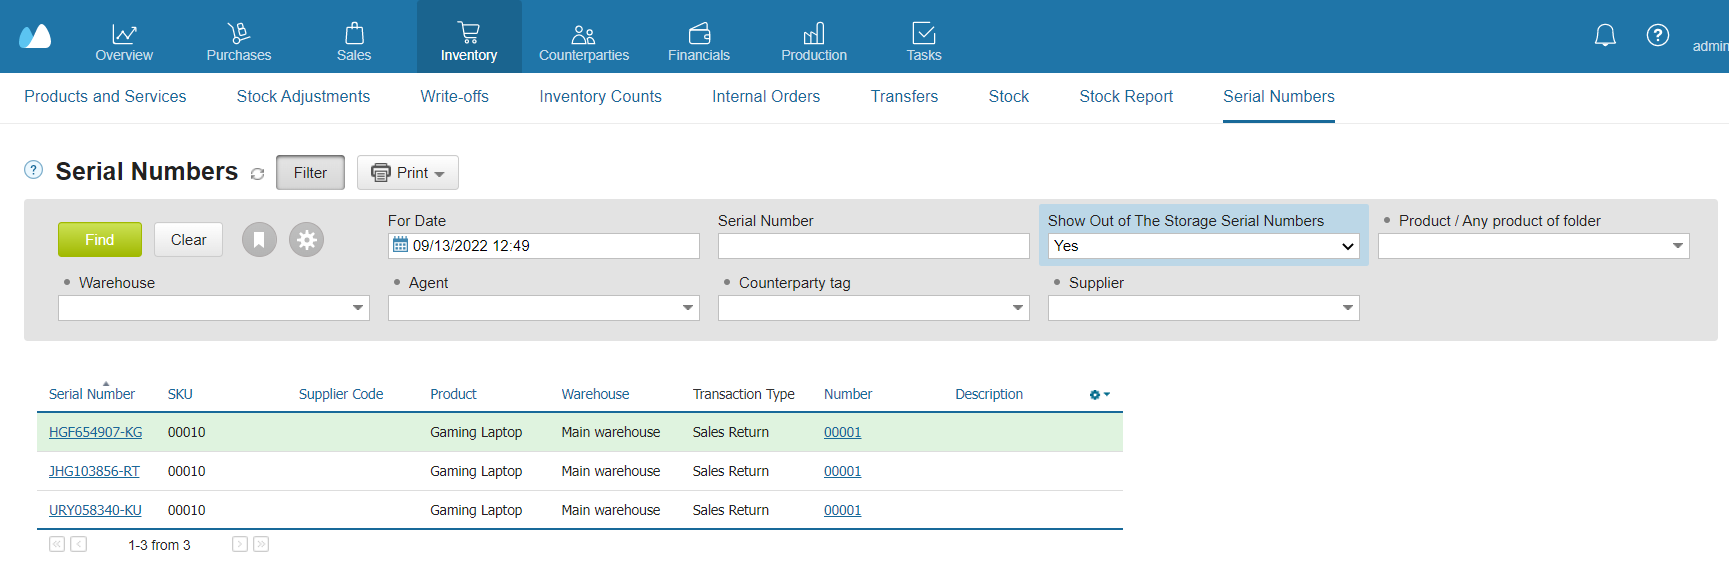The image size is (1729, 575).
Task: Go to previous page of results
Action: (79, 544)
